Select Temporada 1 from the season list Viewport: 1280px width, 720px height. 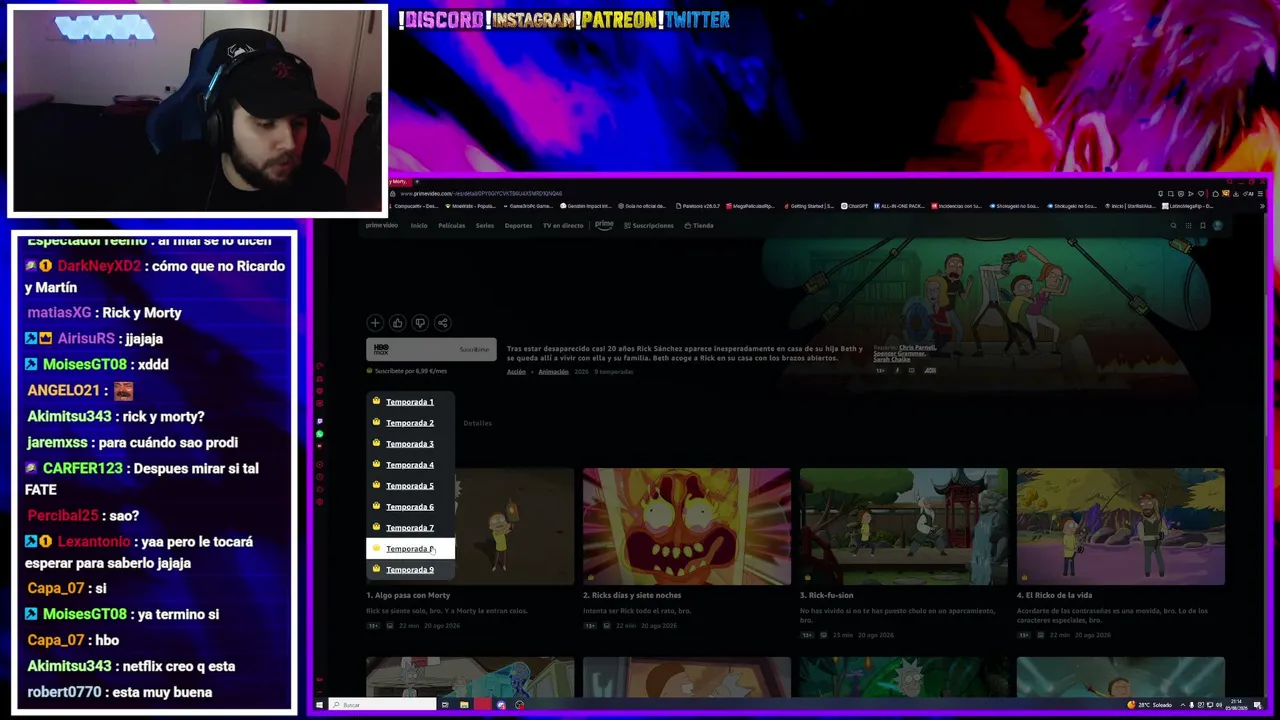pyautogui.click(x=410, y=402)
